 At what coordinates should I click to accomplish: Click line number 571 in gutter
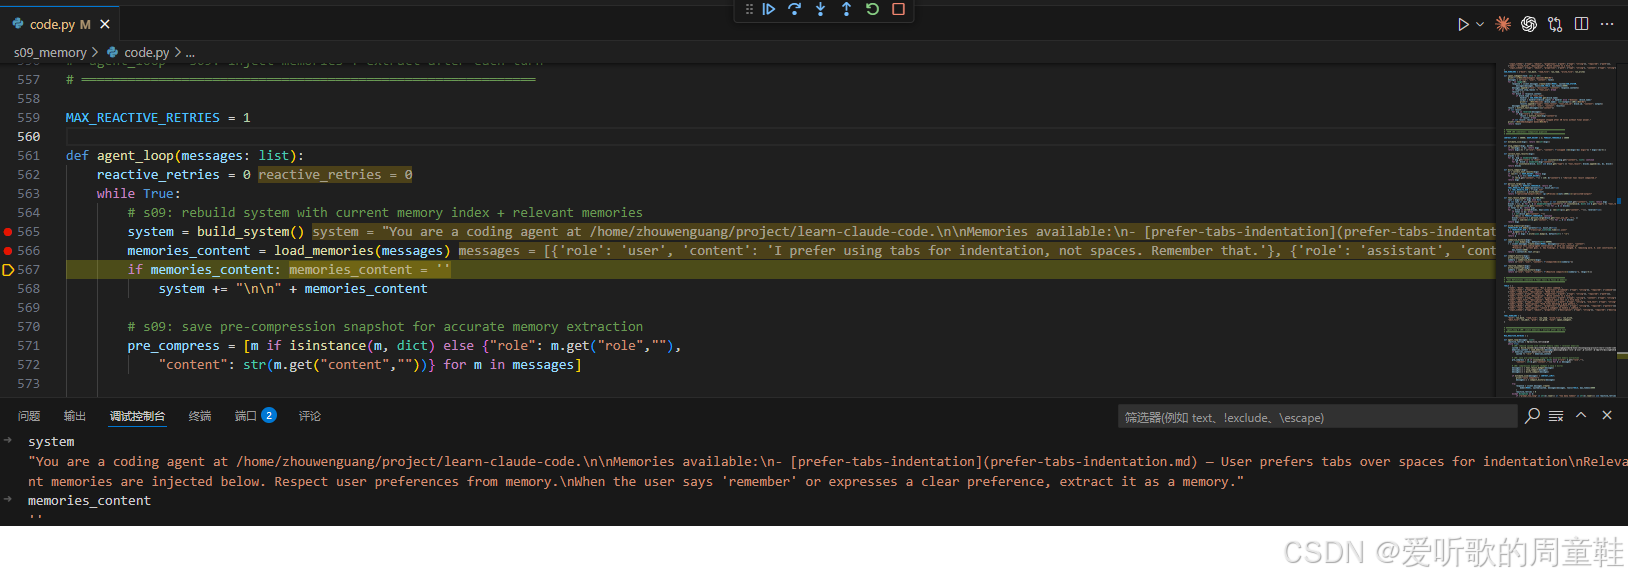tap(29, 346)
